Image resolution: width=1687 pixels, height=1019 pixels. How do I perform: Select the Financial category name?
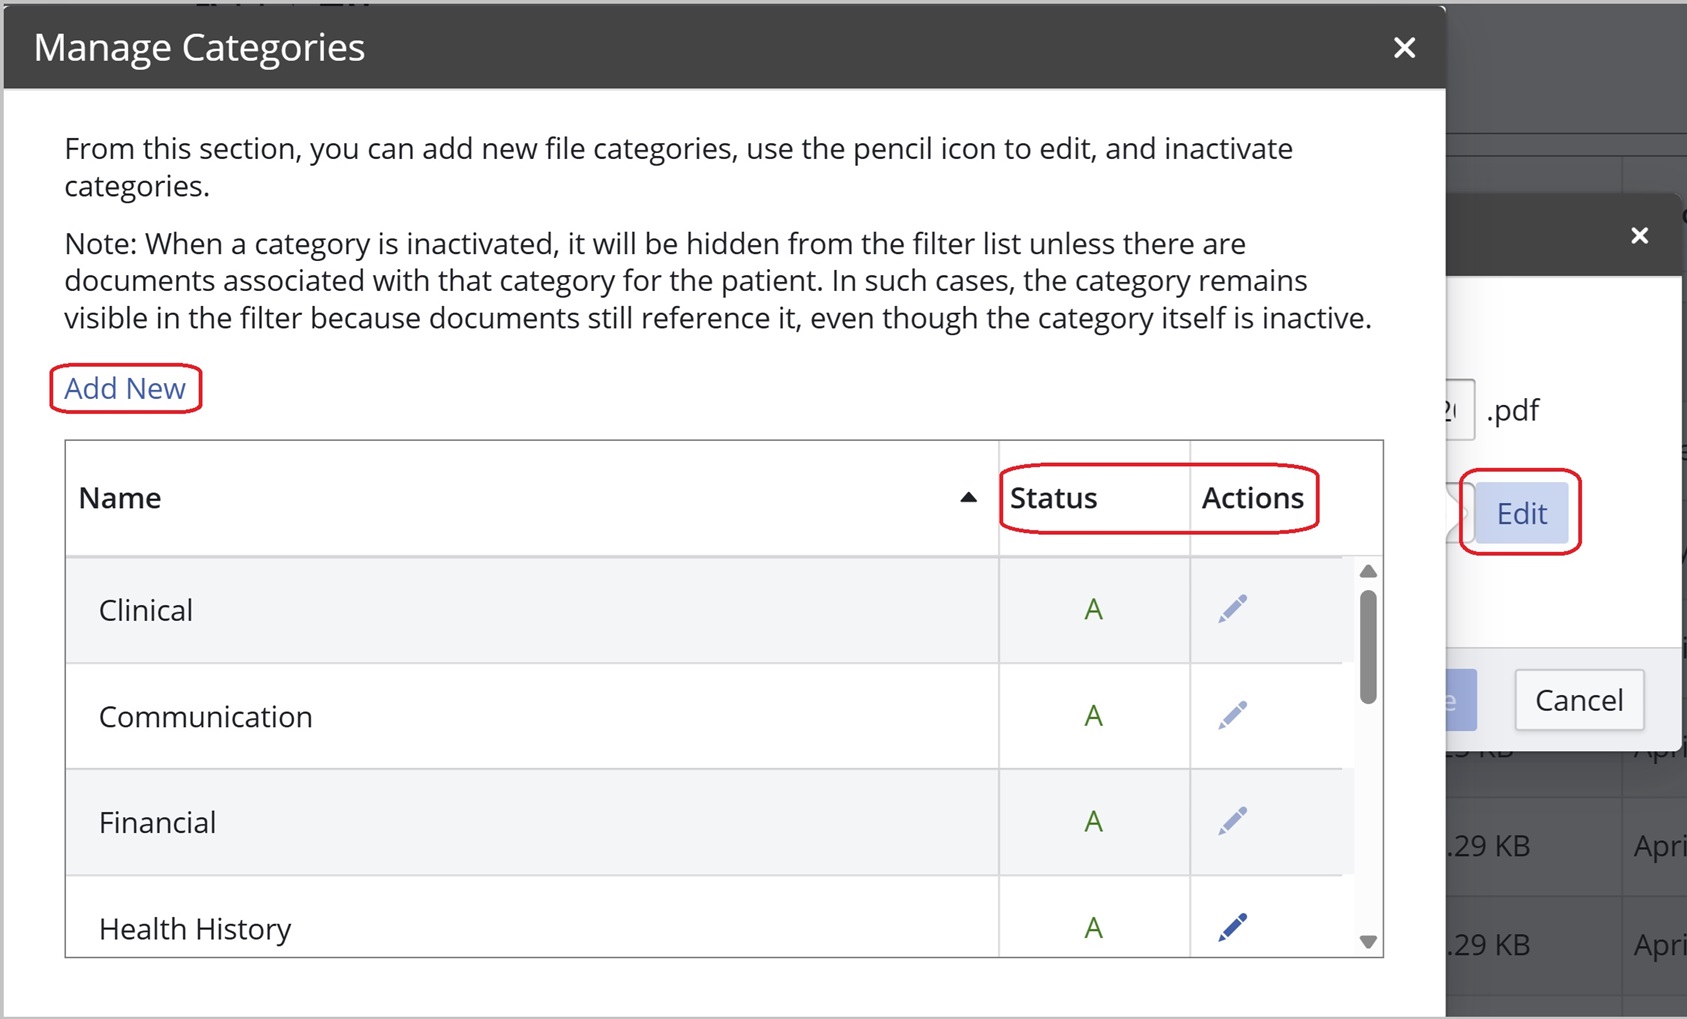(157, 823)
